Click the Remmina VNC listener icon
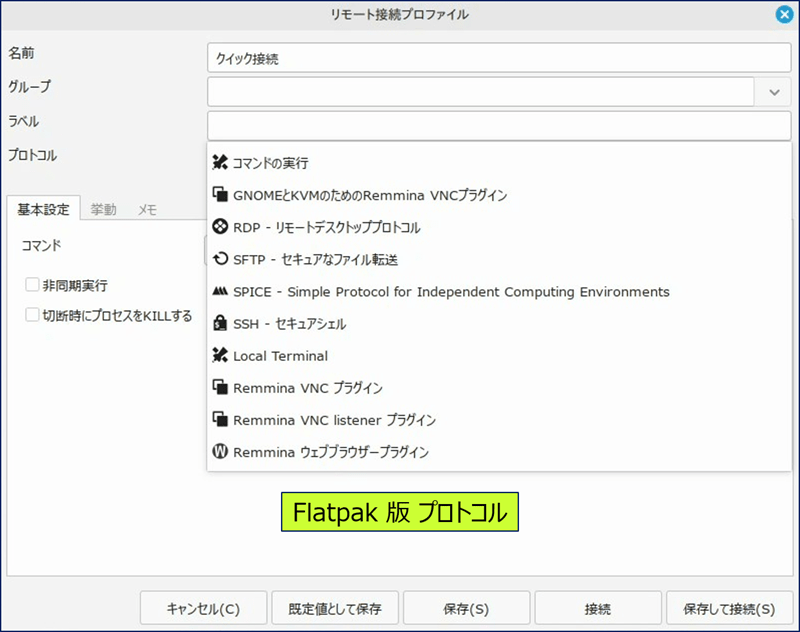The image size is (800, 632). 220,419
